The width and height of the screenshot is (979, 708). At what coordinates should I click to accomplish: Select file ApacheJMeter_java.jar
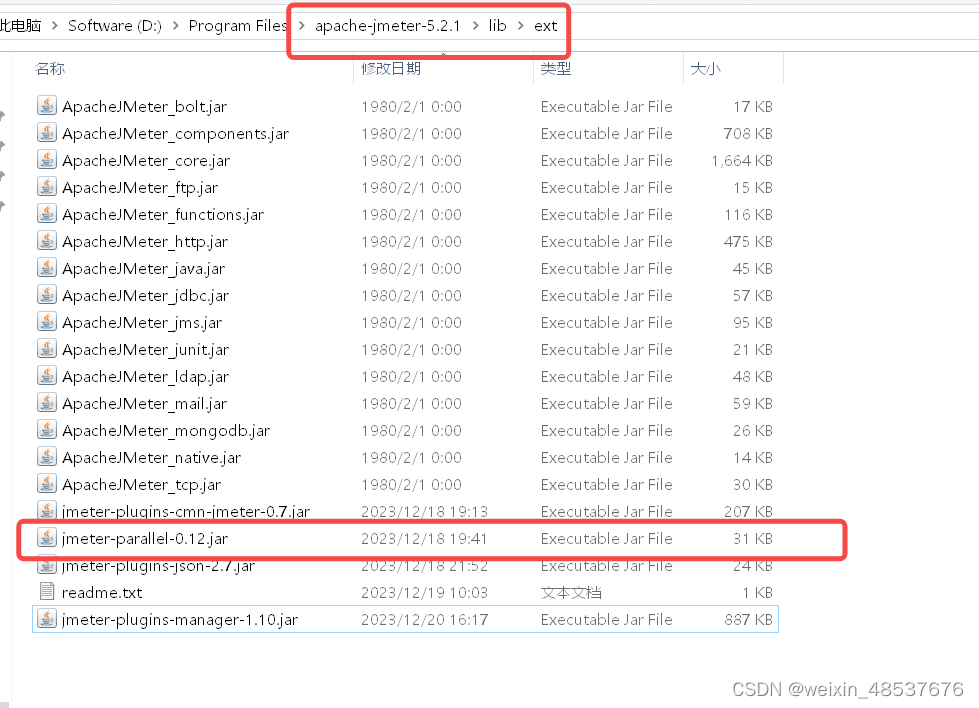click(144, 268)
